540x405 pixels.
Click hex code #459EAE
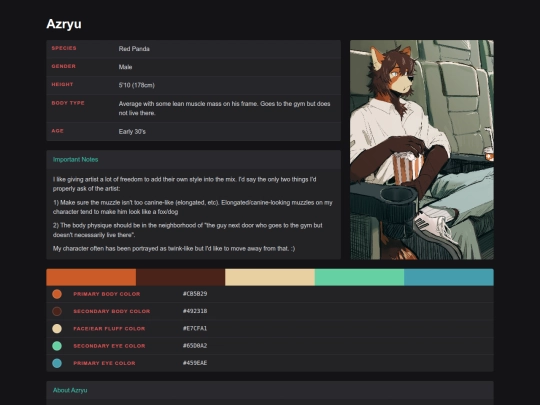click(x=195, y=363)
